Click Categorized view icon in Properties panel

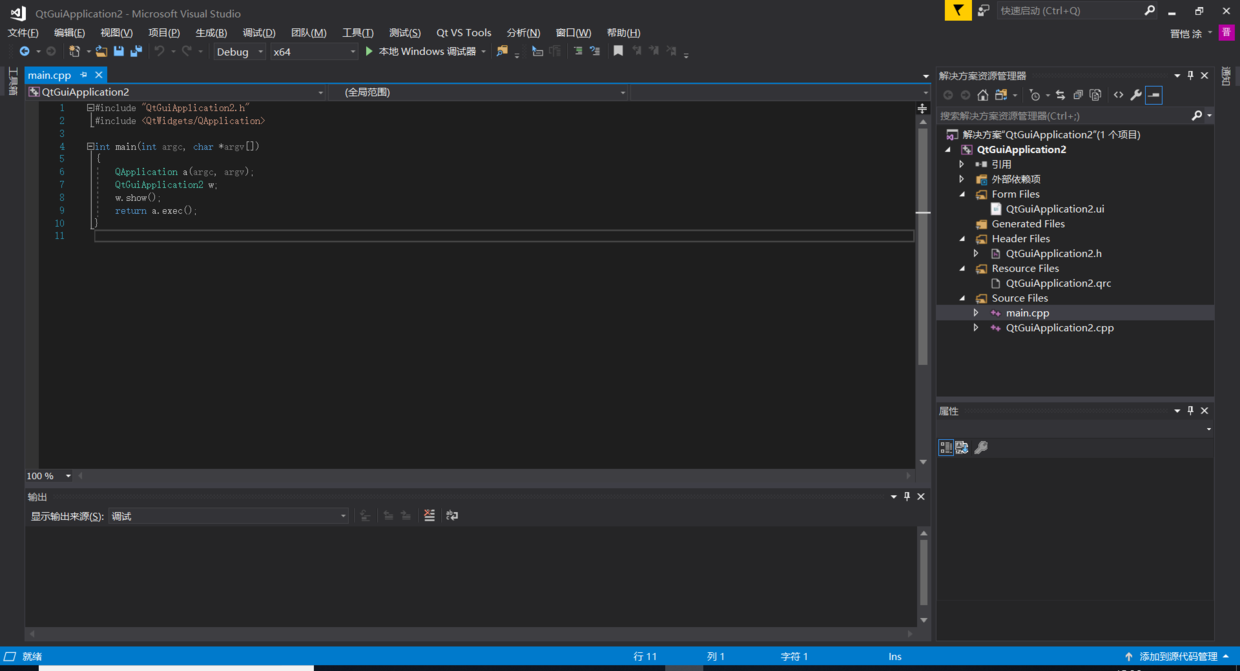[x=946, y=448]
